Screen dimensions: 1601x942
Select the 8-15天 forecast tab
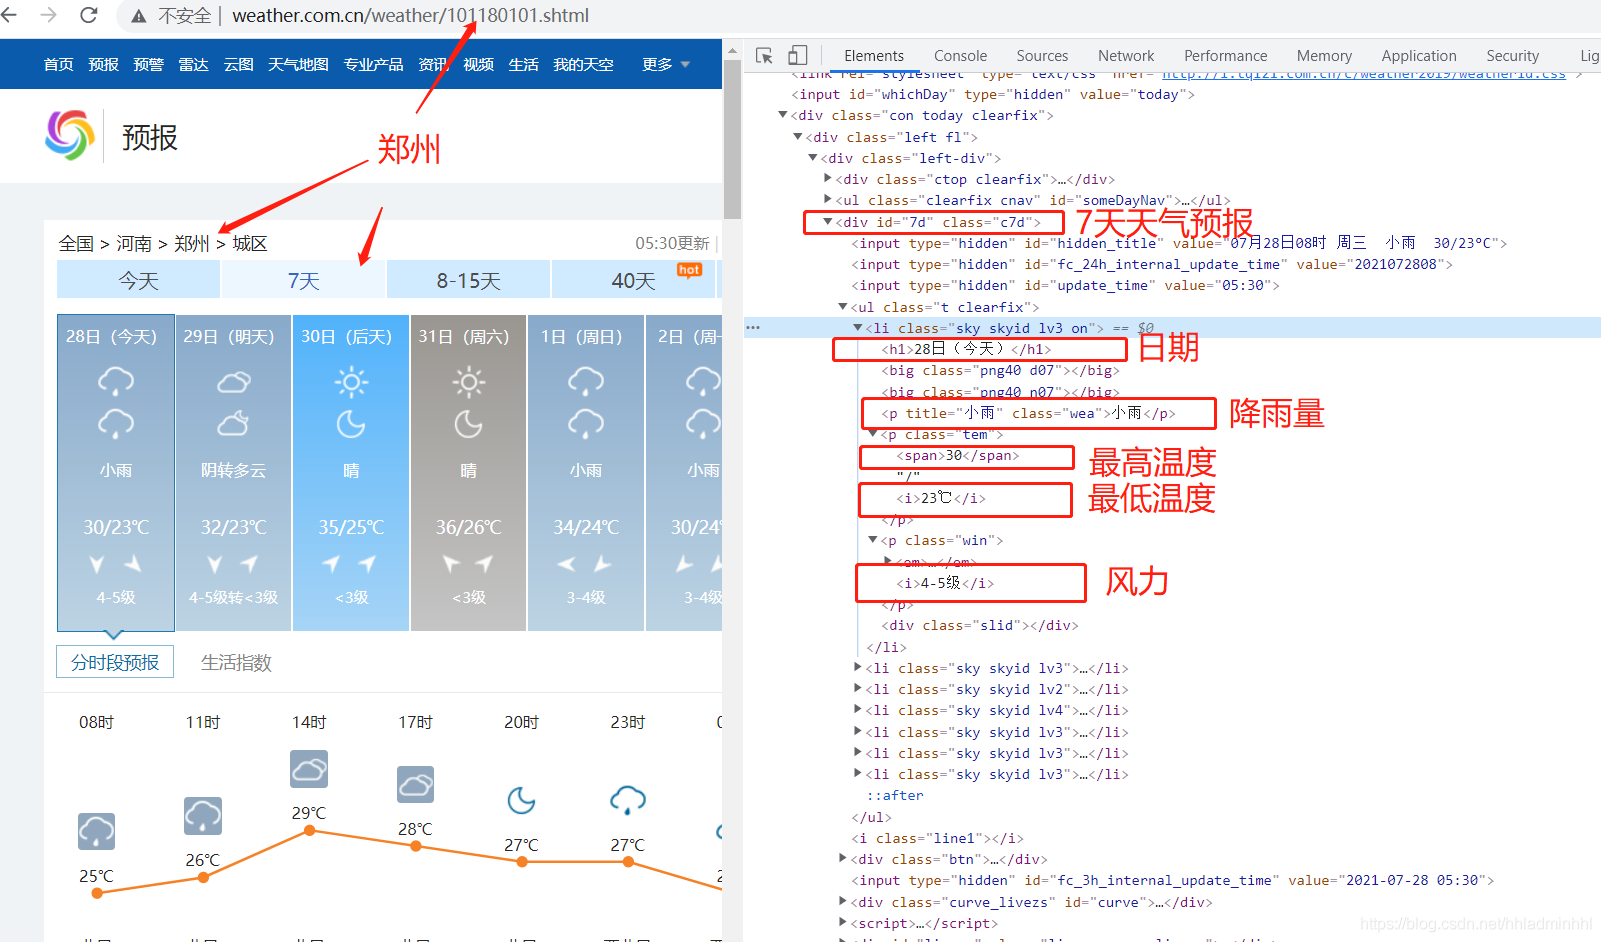click(468, 280)
